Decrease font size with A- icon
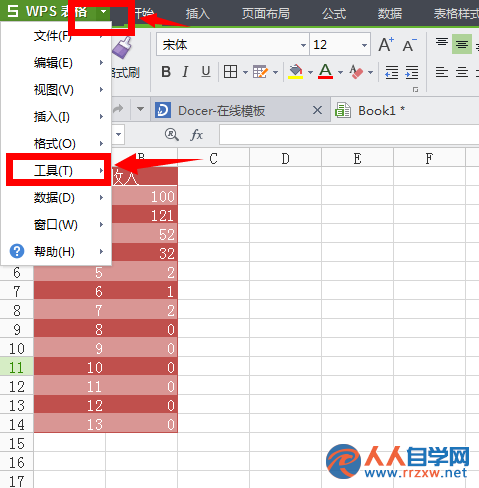 coord(410,45)
